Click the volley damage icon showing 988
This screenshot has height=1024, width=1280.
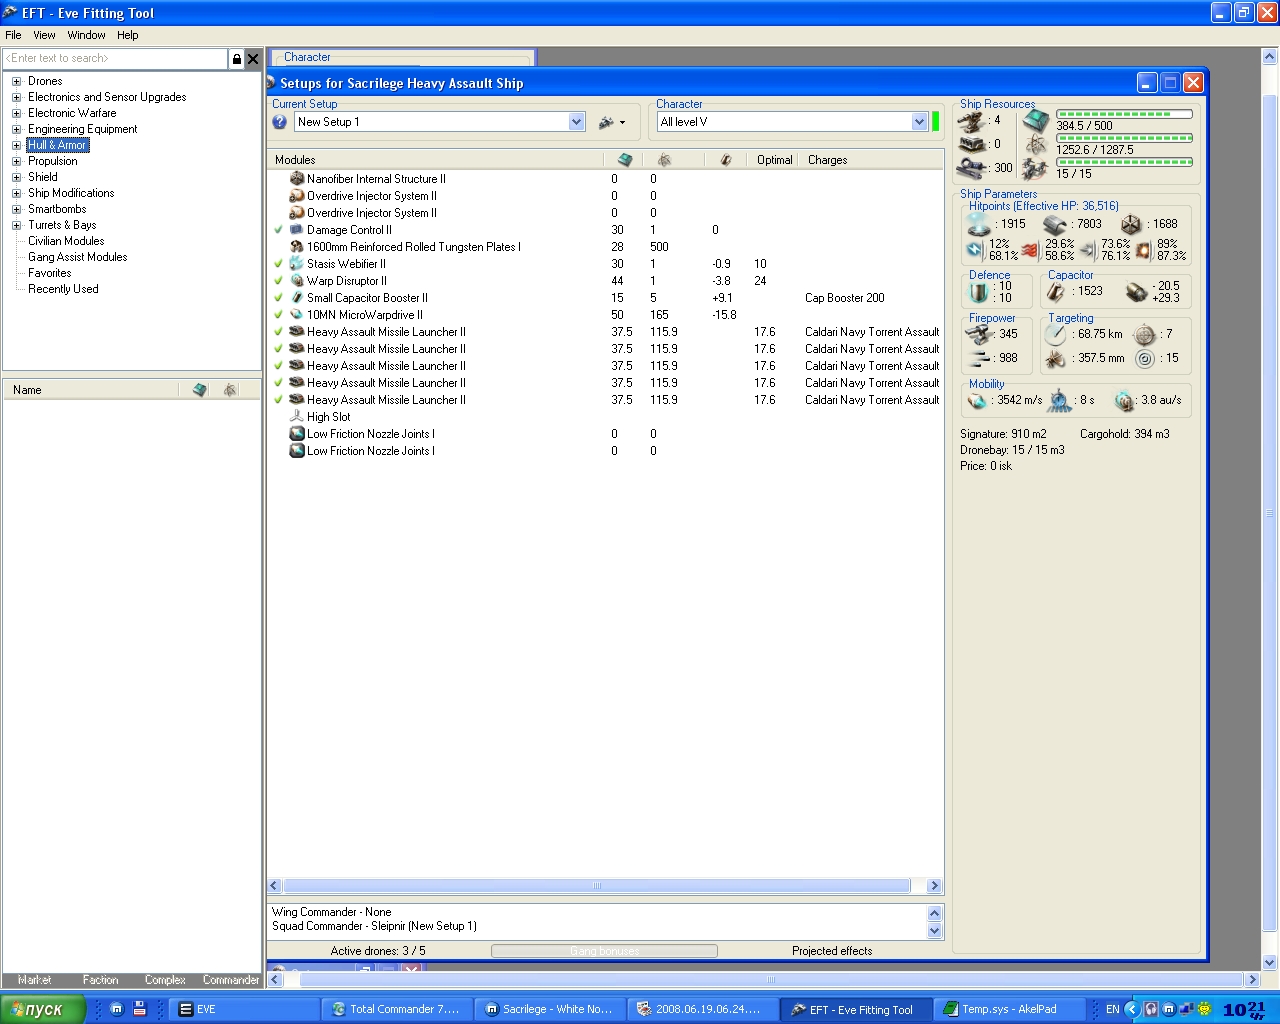tap(980, 358)
